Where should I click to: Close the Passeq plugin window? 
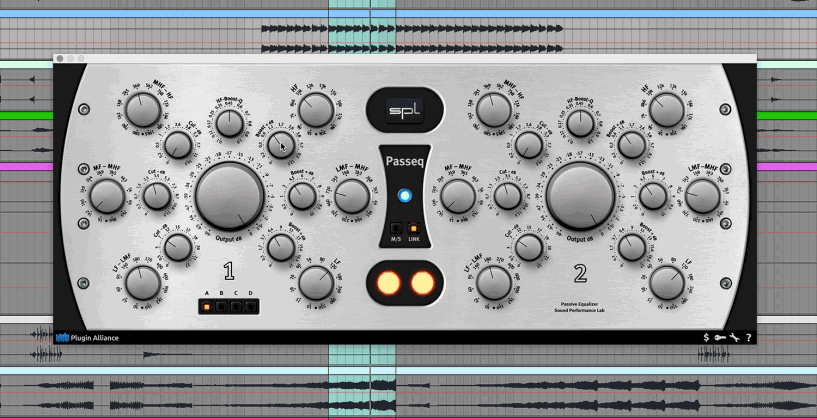[x=60, y=58]
